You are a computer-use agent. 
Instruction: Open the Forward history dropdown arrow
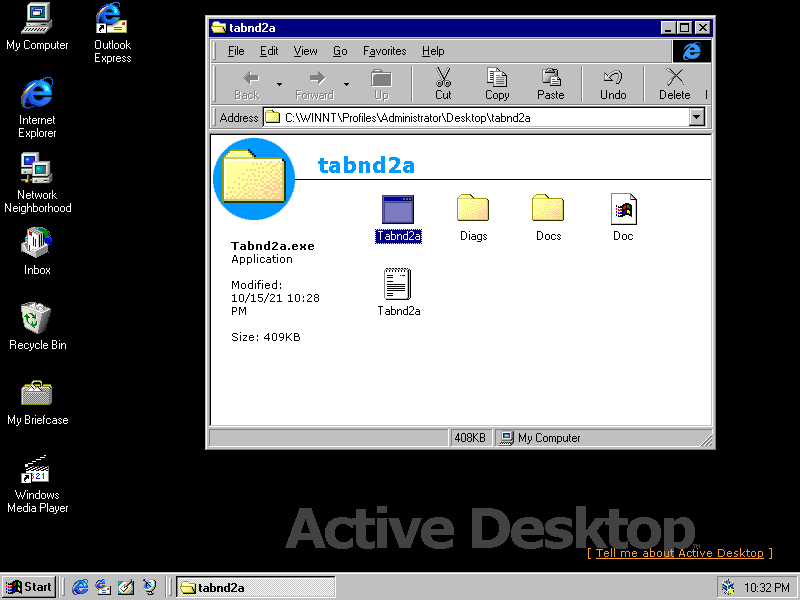[346, 84]
